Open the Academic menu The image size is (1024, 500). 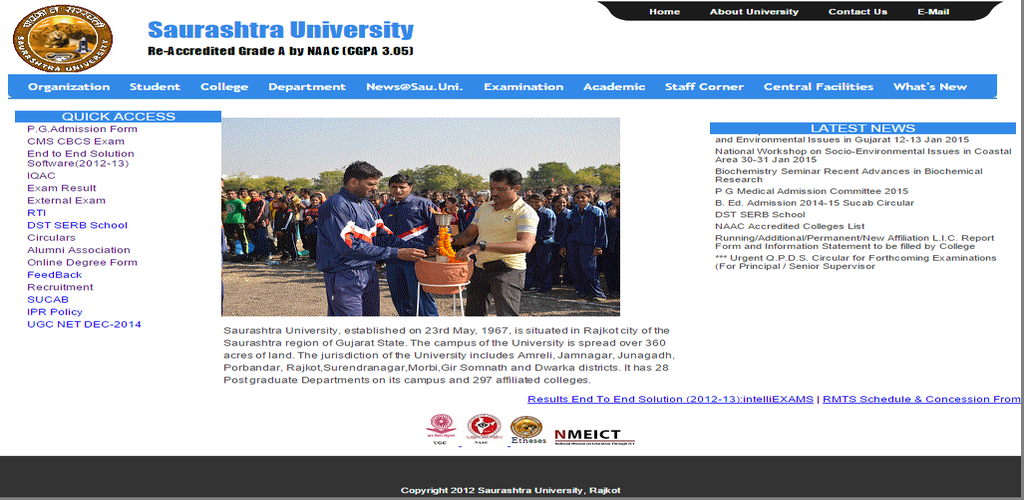[614, 87]
